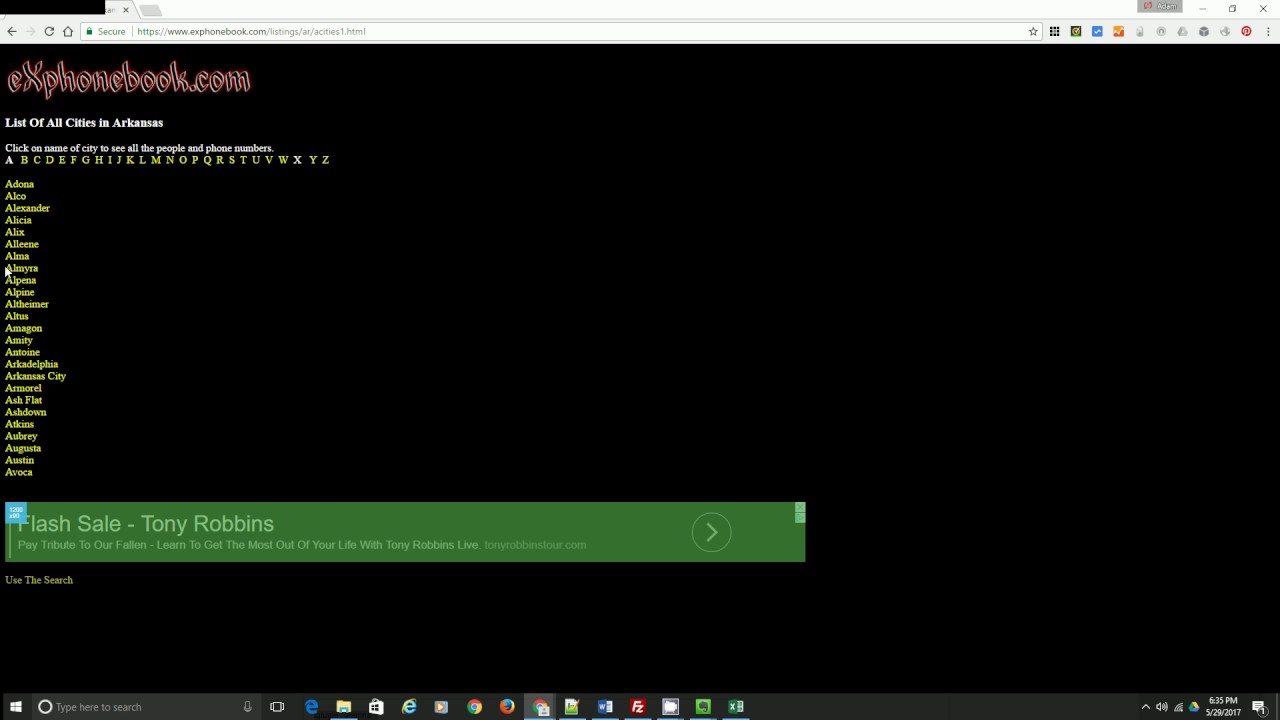
Task: Launch Internet Explorer from taskbar
Action: click(x=409, y=707)
